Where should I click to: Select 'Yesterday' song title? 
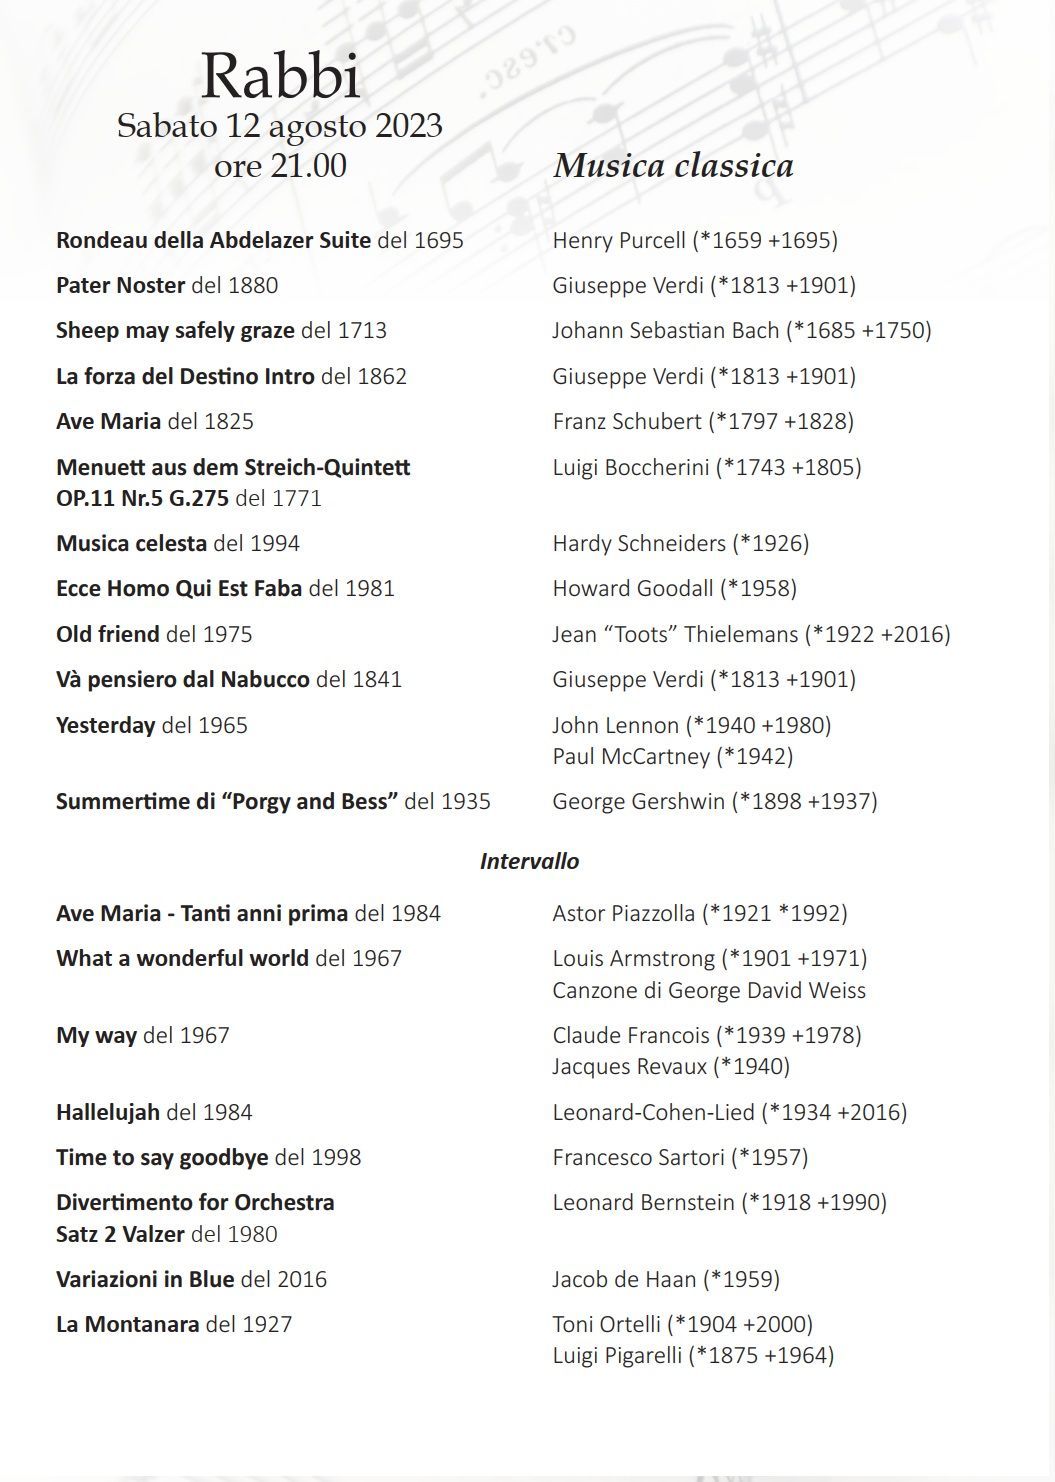[105, 725]
